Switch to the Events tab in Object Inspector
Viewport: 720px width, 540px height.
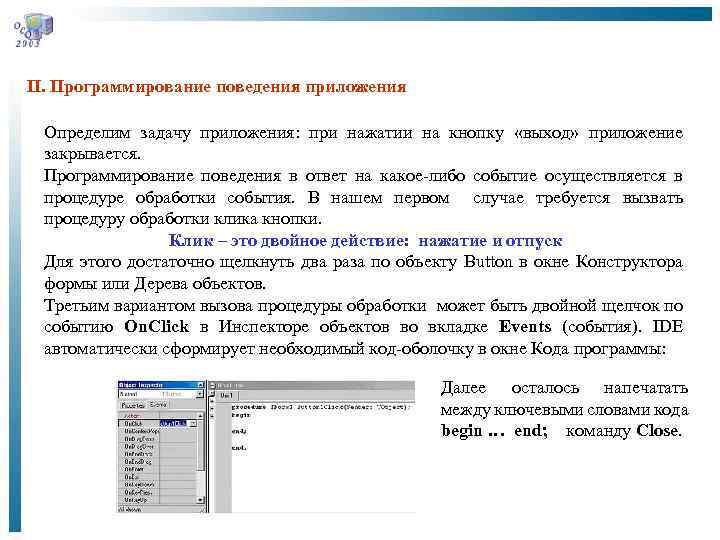point(158,405)
